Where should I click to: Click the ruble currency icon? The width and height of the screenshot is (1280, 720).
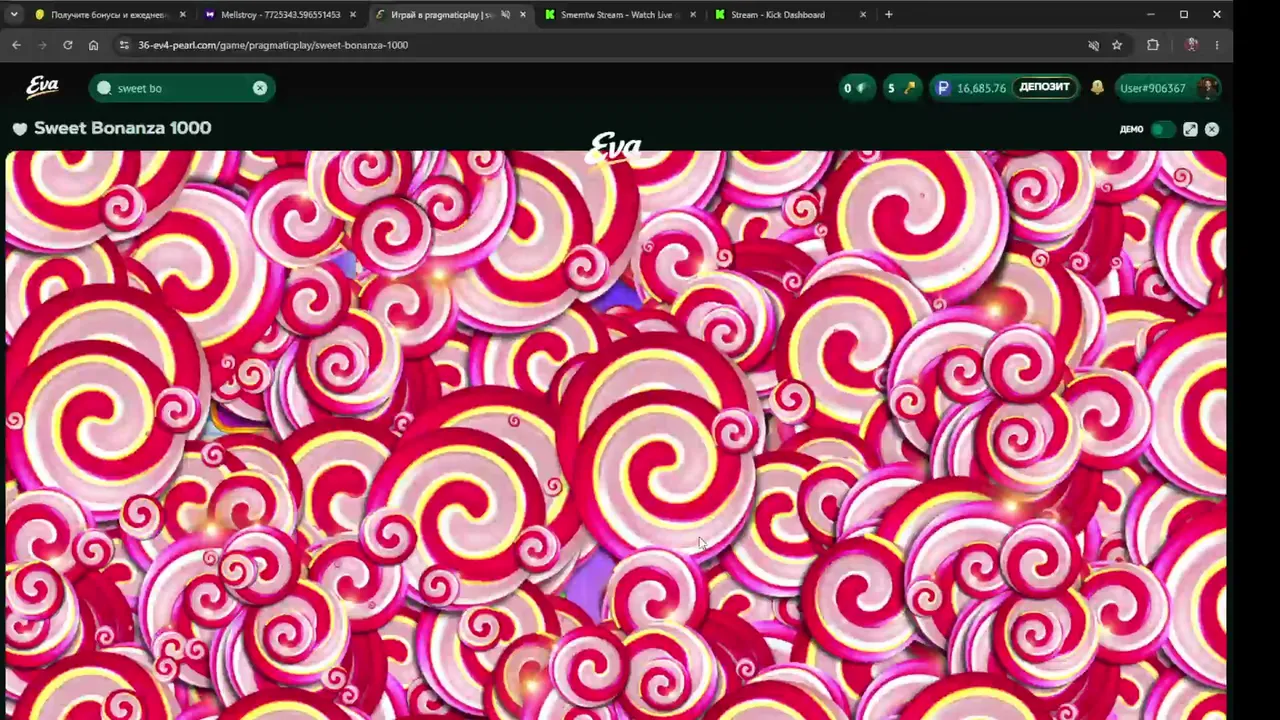tap(943, 88)
